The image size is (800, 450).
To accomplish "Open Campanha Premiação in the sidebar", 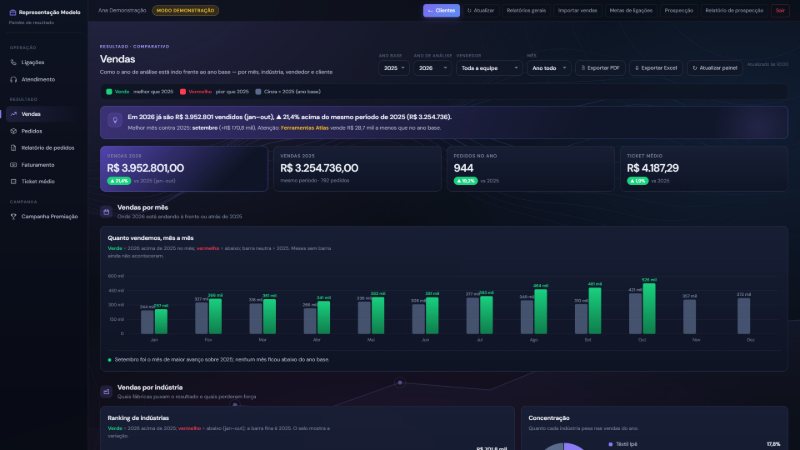I will click(44, 217).
